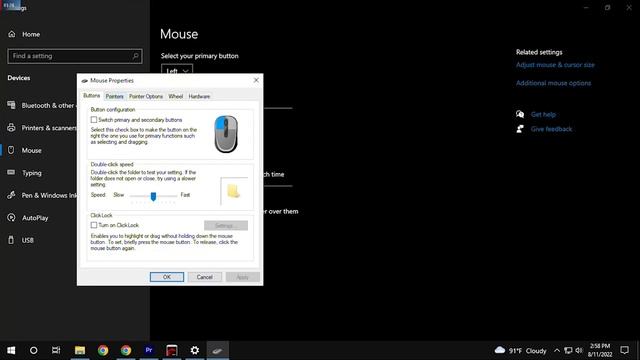Click the red app icon on taskbar
Image resolution: width=640 pixels, height=360 pixels.
point(172,350)
